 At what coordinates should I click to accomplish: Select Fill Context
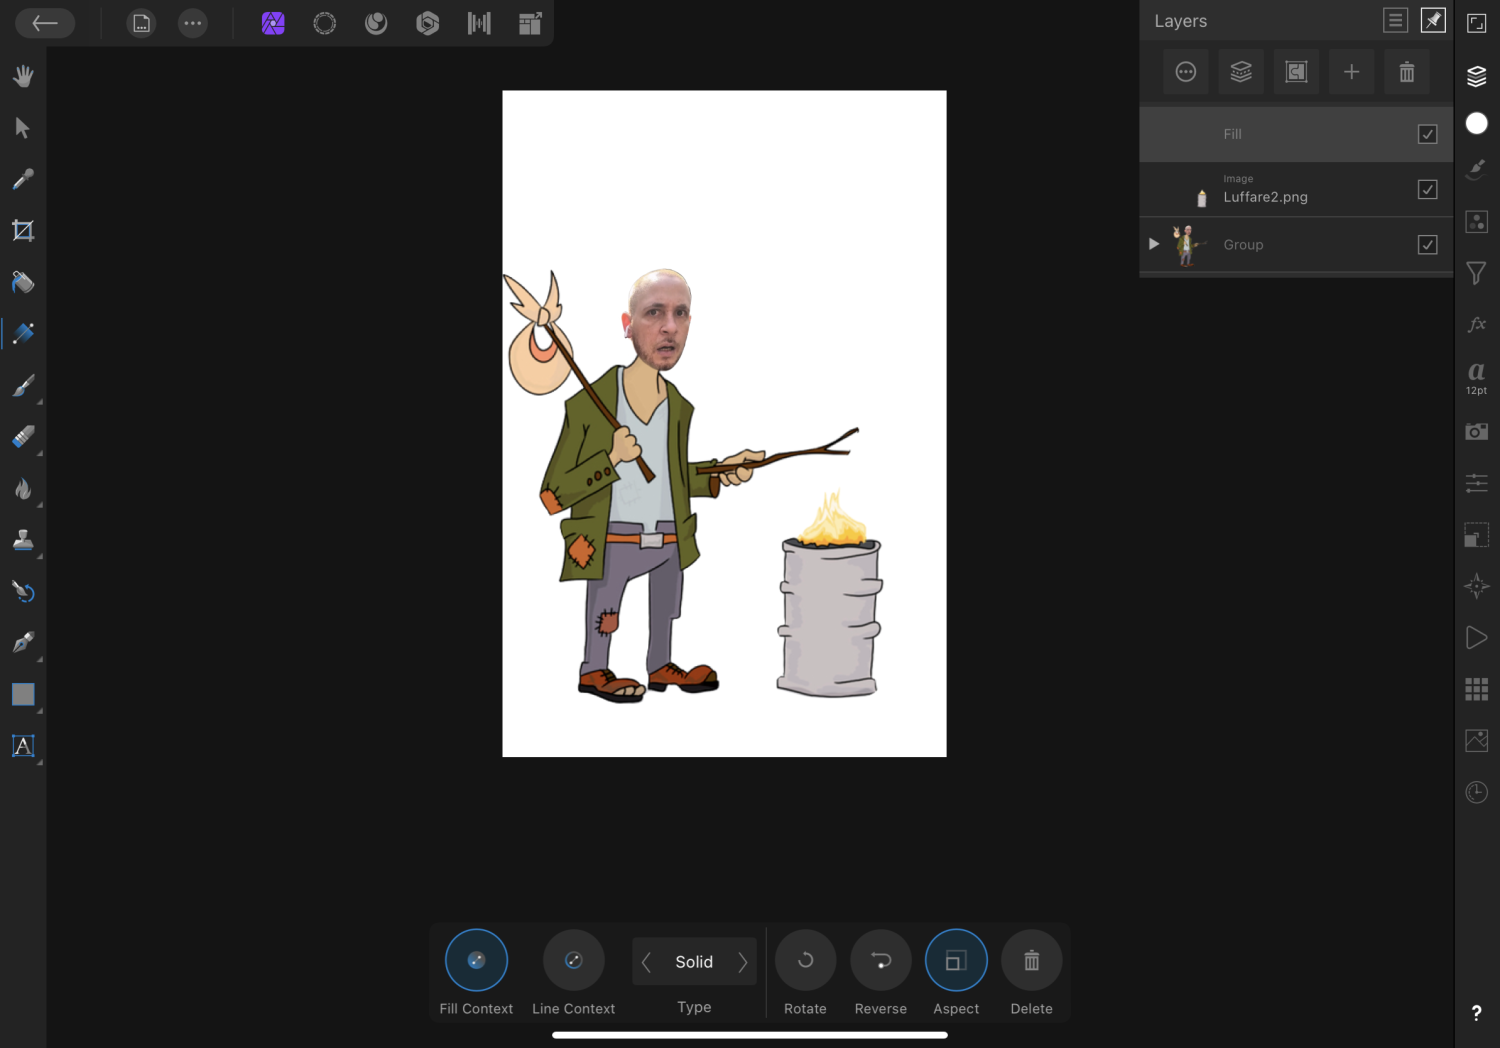pos(476,961)
